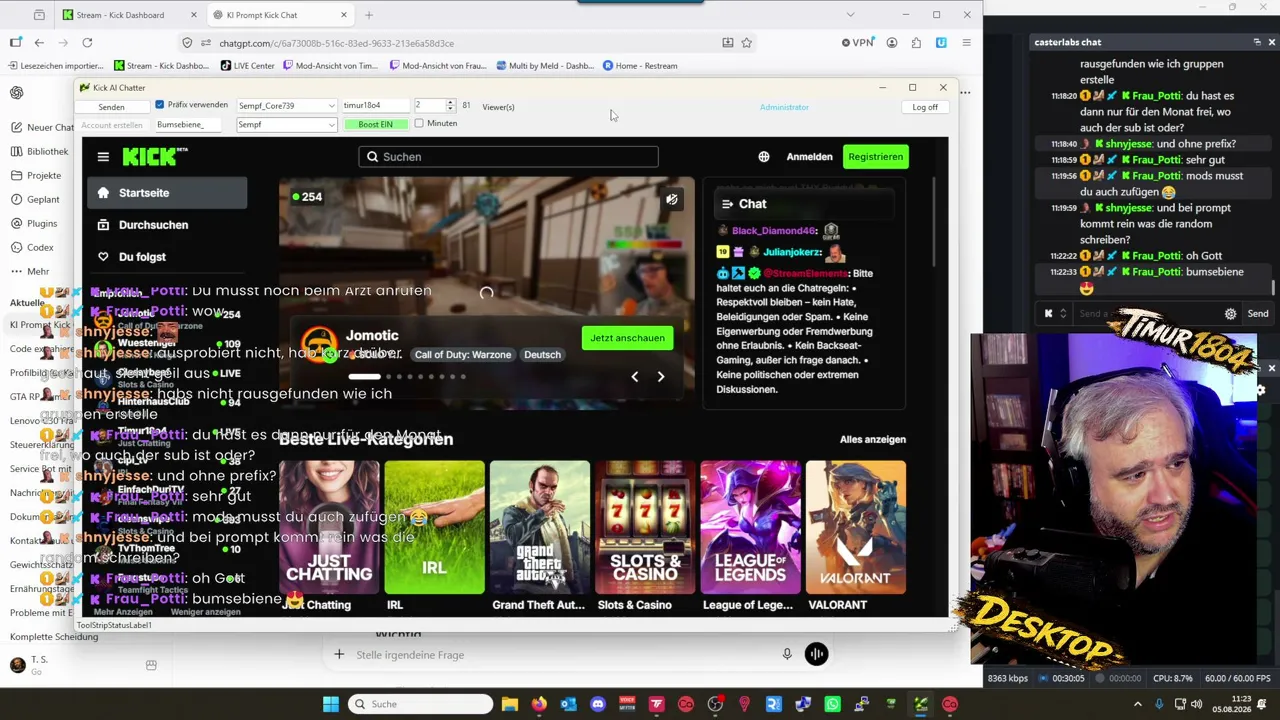
Task: Open WhatsApp from the taskbar
Action: pyautogui.click(x=833, y=704)
